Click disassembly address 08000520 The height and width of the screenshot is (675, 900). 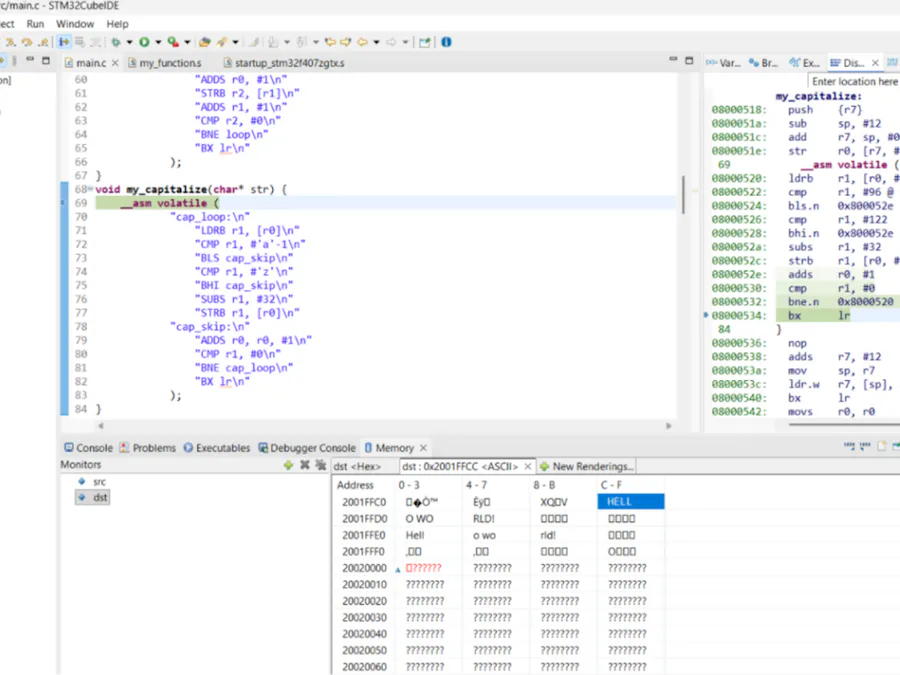pos(739,179)
